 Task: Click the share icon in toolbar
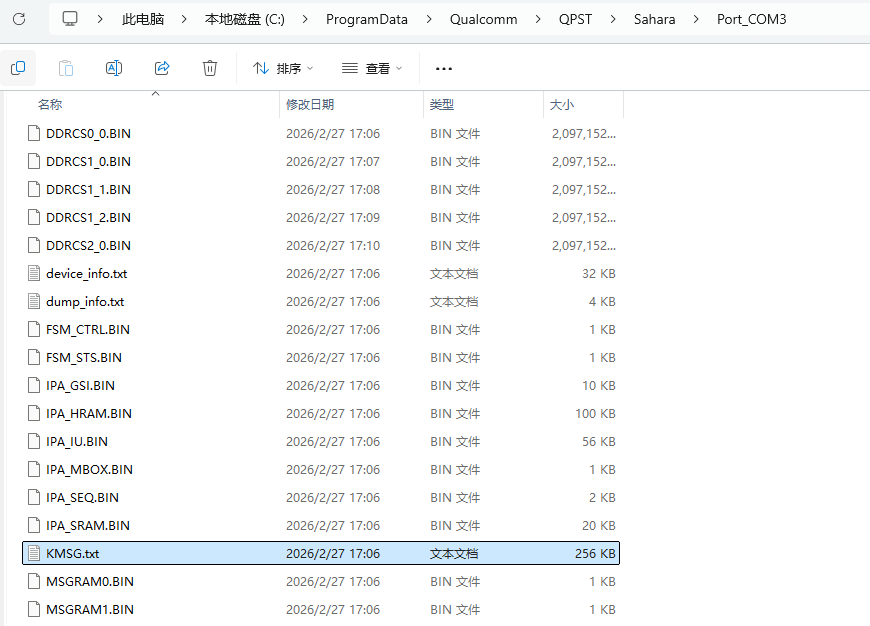[x=162, y=68]
